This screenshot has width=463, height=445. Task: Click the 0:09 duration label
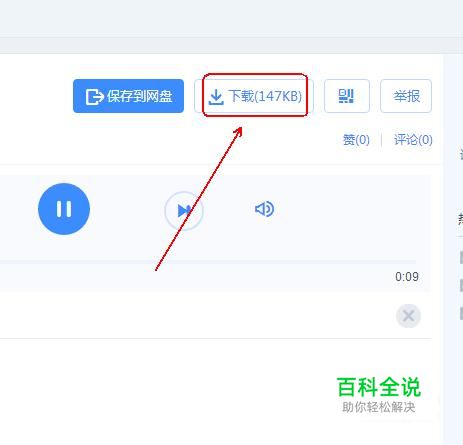(x=407, y=277)
